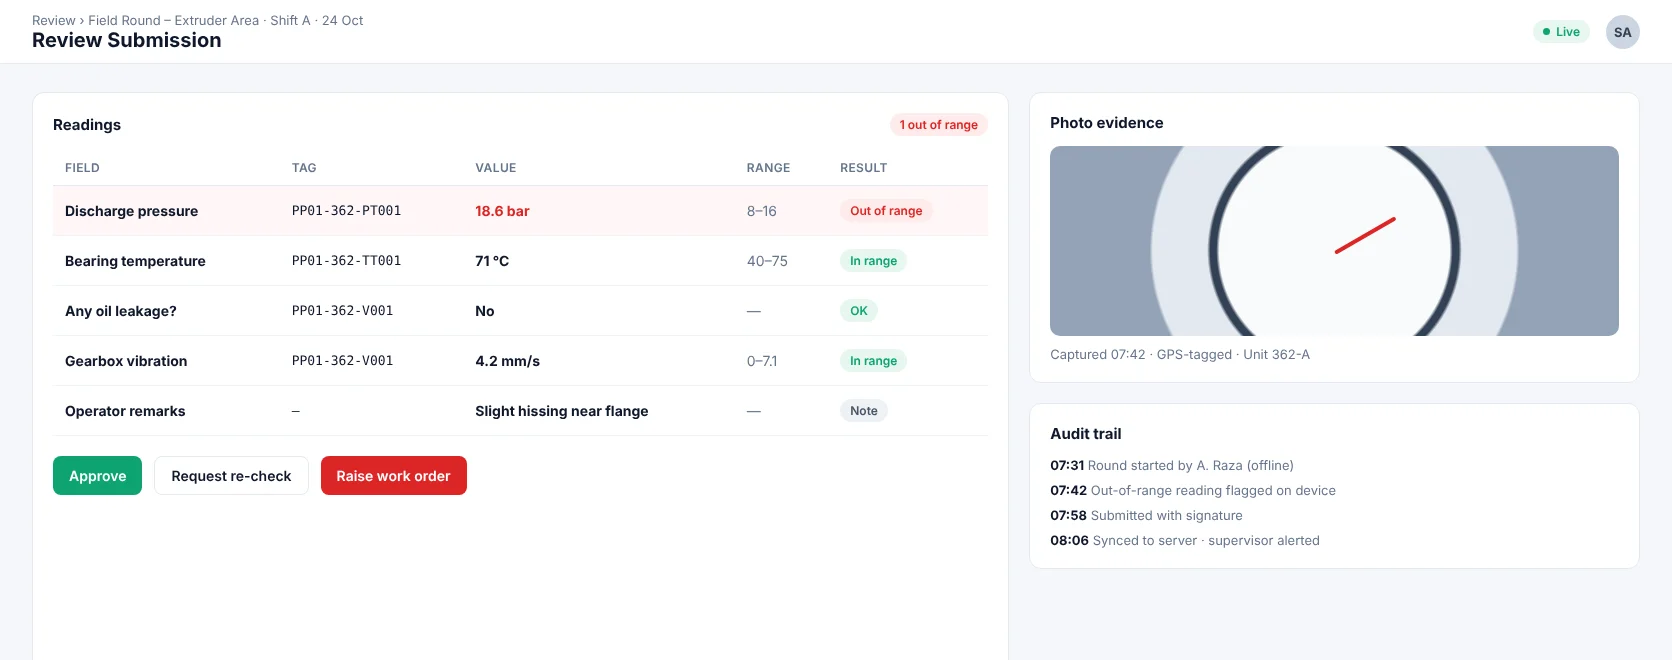
Task: Click the 71 °C value
Action: [x=492, y=261]
